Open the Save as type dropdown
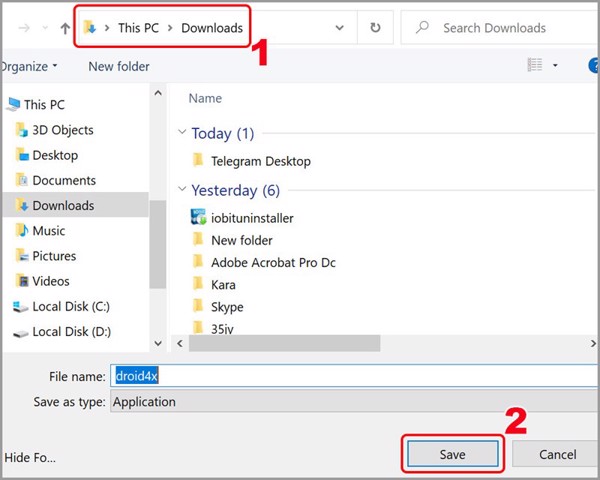The height and width of the screenshot is (480, 600). coord(355,401)
